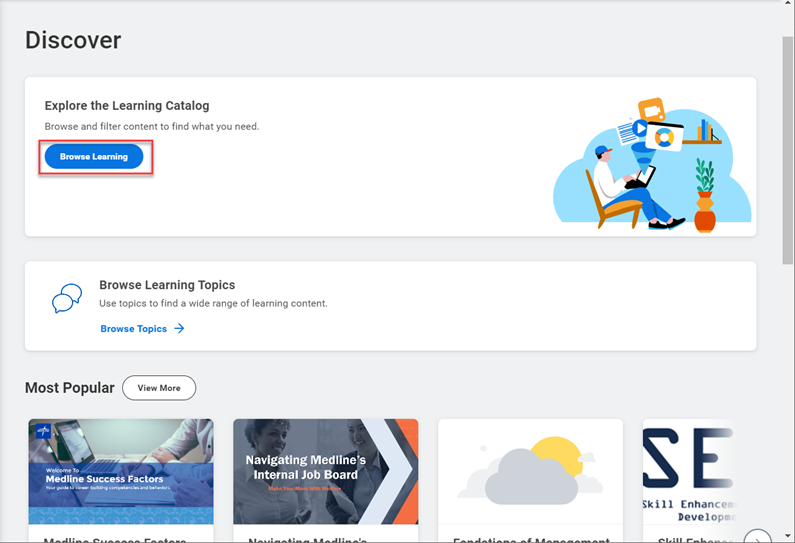Click the Medline logo on Success Factors thumbnail
795x543 pixels.
click(43, 432)
